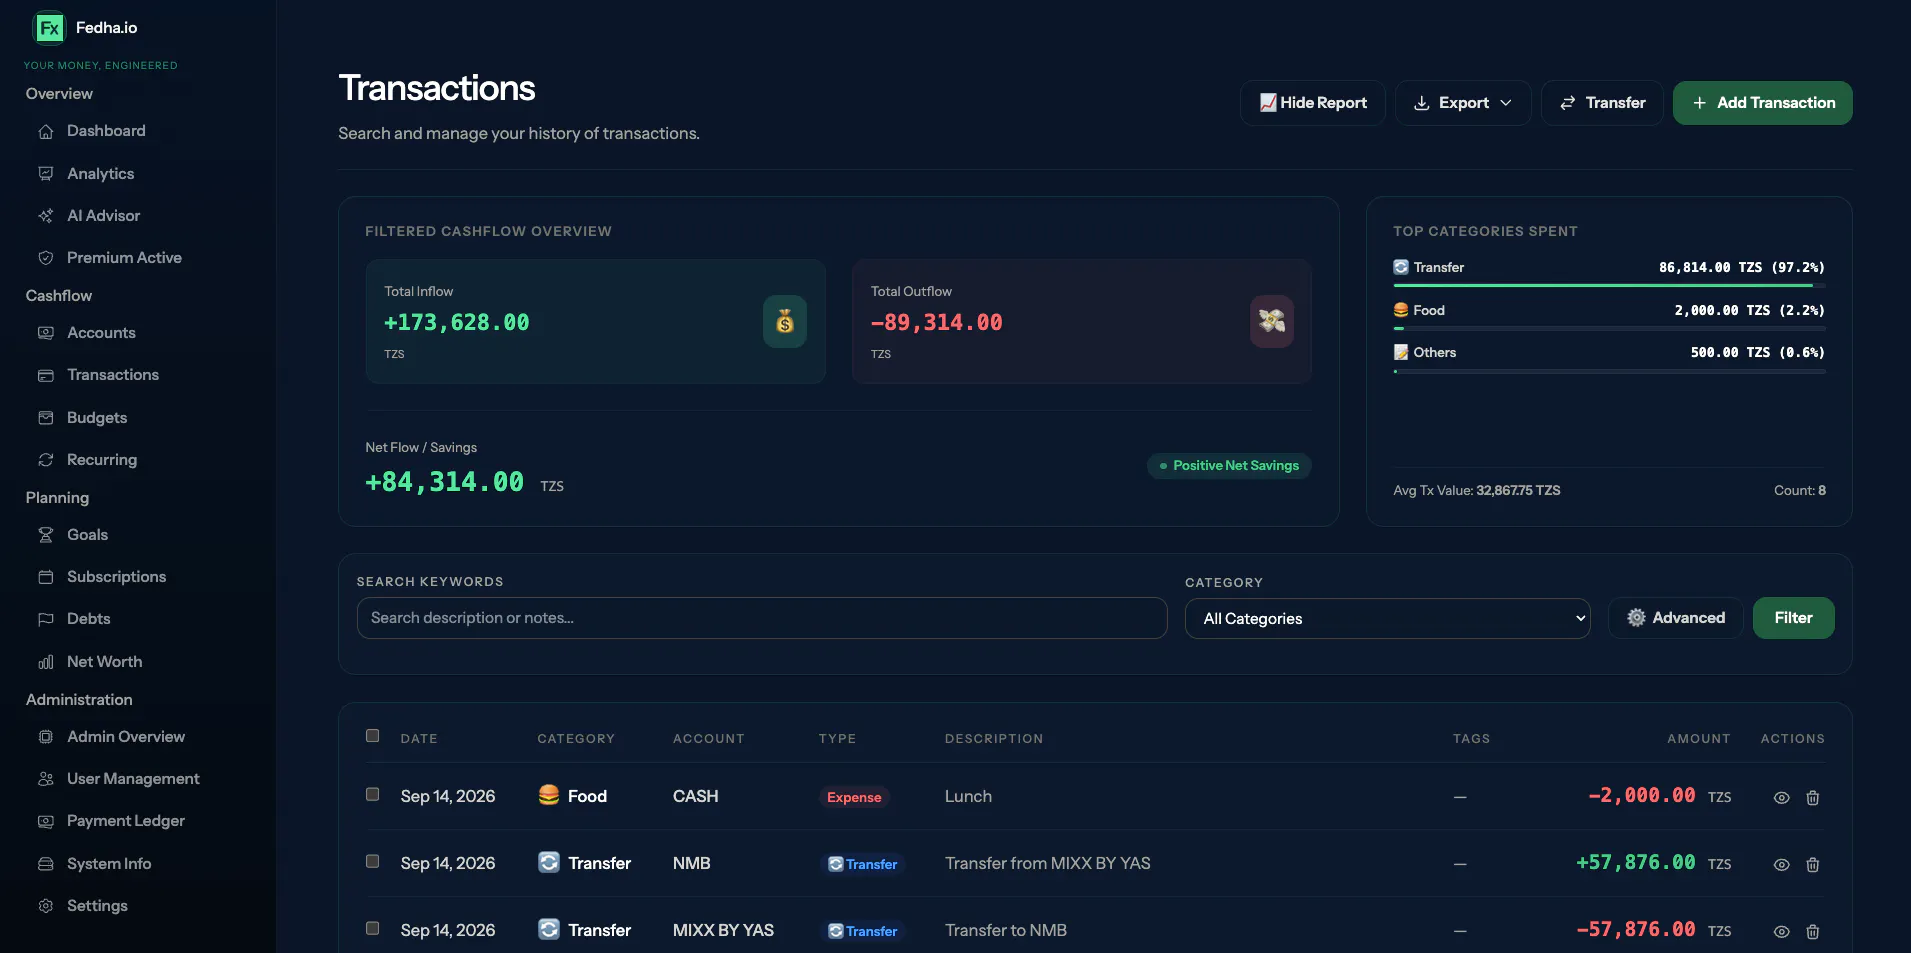
Task: Click the Expense type badge for Lunch
Action: 854,797
